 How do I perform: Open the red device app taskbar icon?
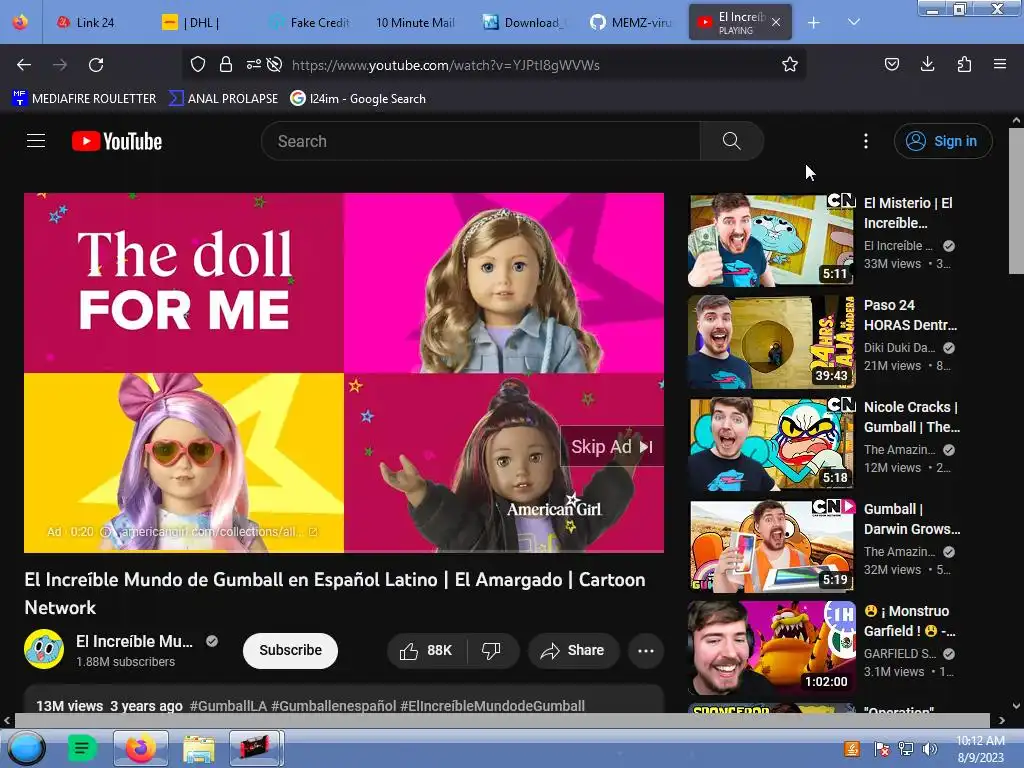pyautogui.click(x=256, y=748)
